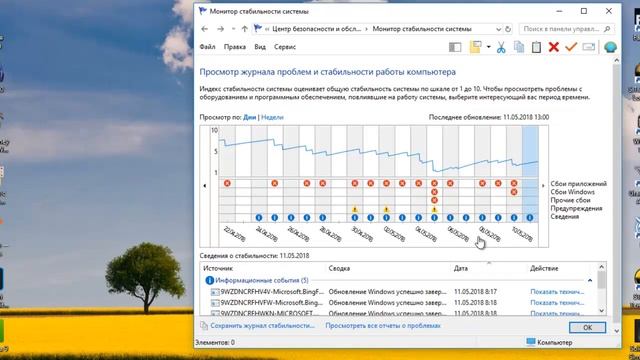Toggle the preview pane toolbar icon
Image resolution: width=640 pixels, height=360 pixels.
(455, 47)
